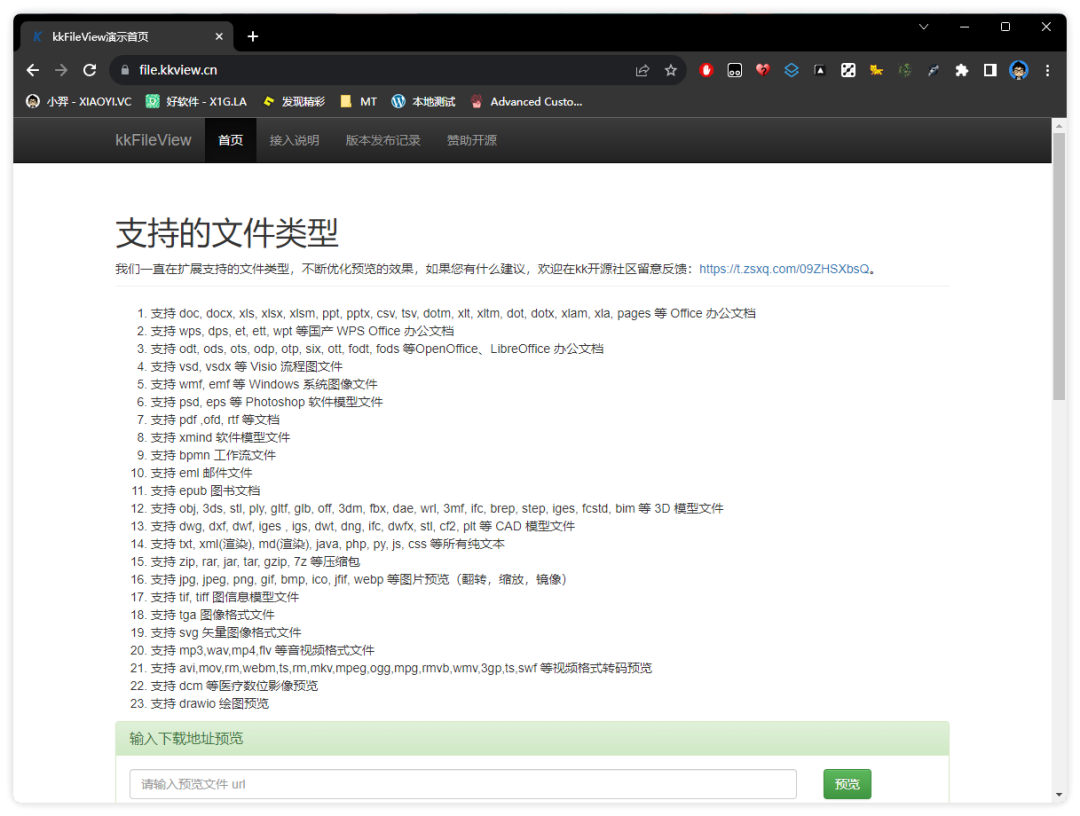Click the line about tga 图像格式文件
The width and height of the screenshot is (1080, 816).
pos(212,616)
